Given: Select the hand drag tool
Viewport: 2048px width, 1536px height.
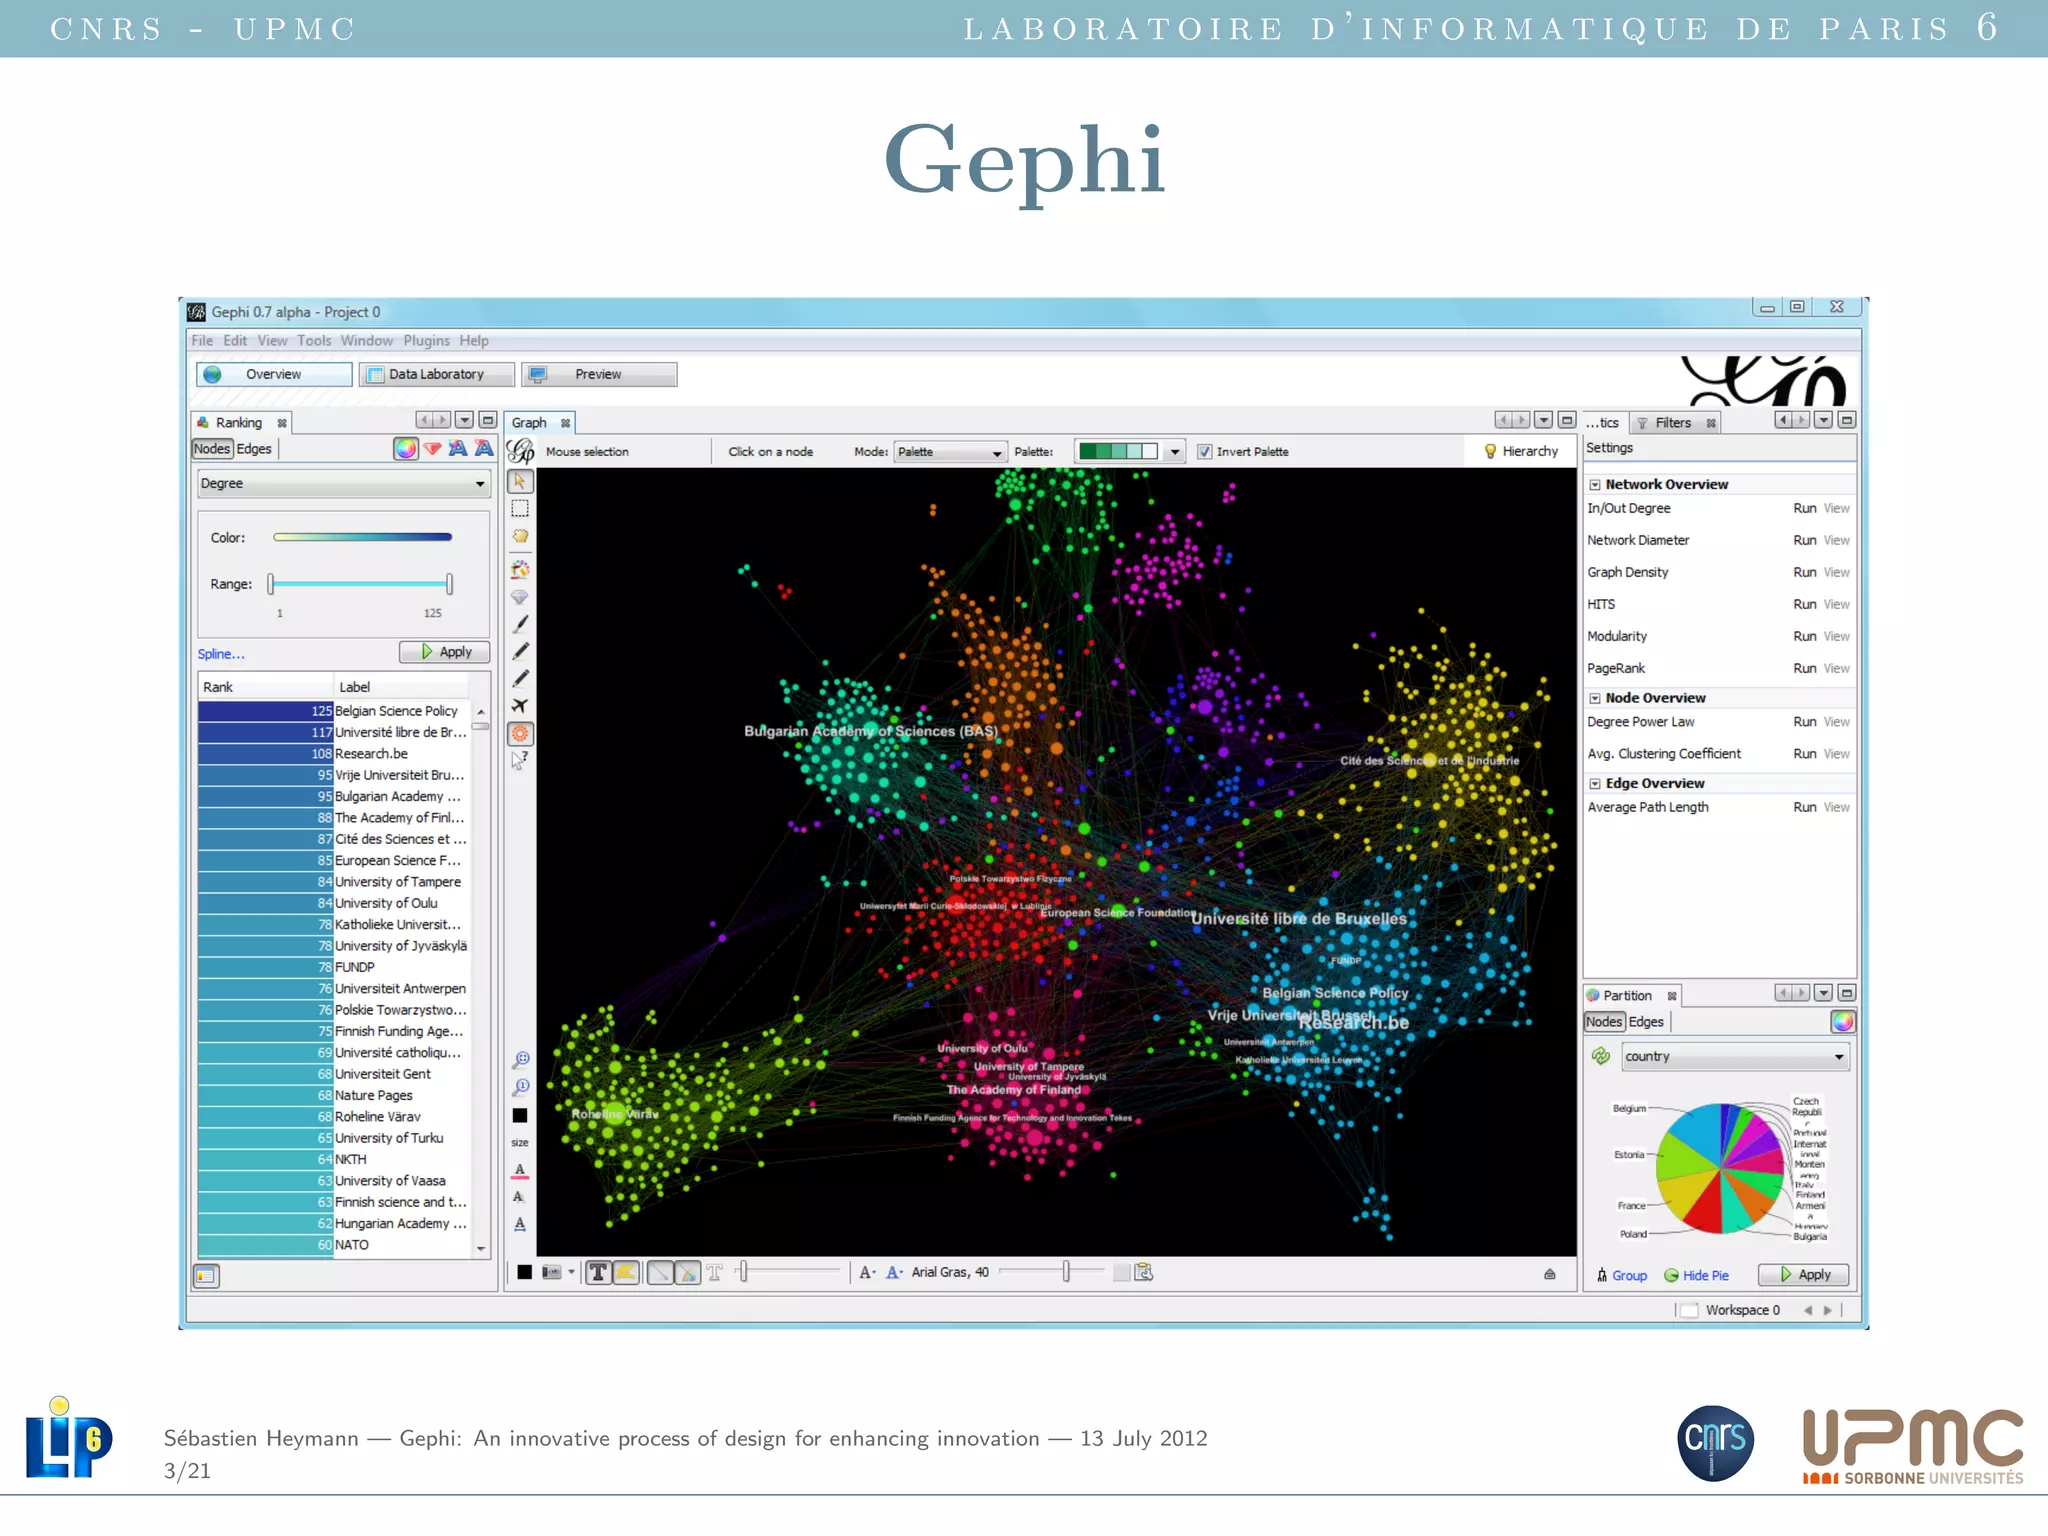Looking at the screenshot, I should click(x=520, y=536).
